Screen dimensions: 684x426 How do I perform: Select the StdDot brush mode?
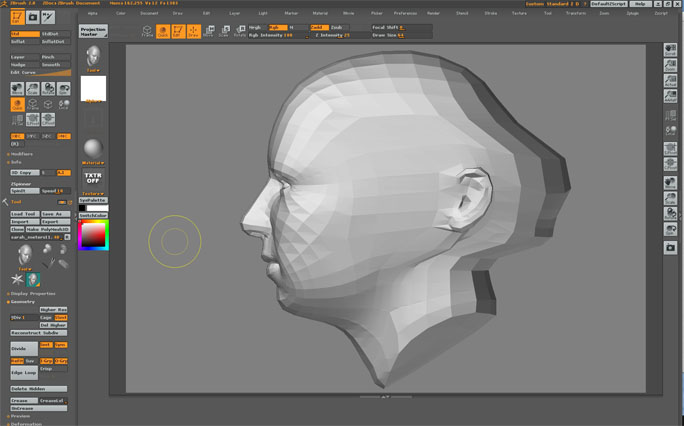(55, 34)
